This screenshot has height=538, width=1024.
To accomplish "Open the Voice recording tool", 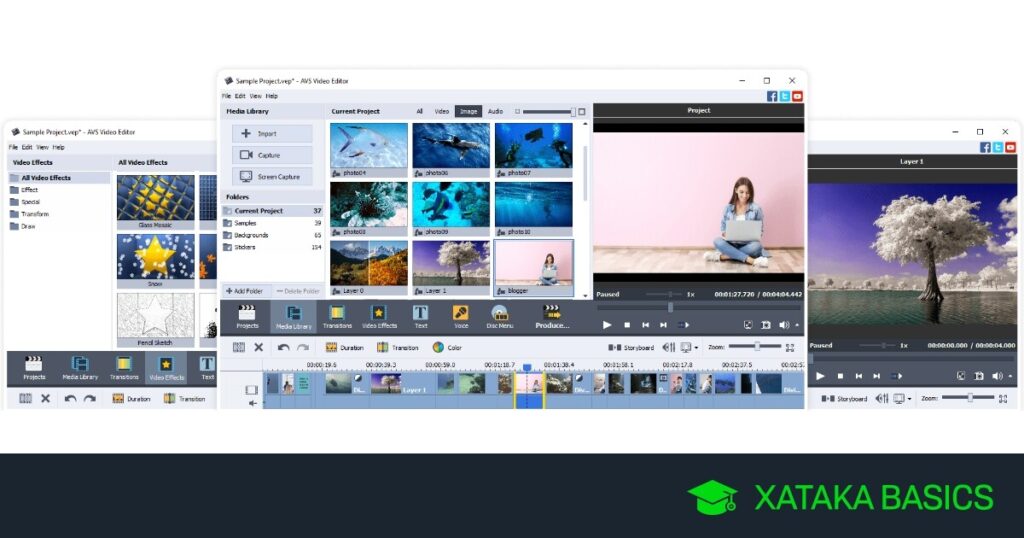I will (x=460, y=316).
